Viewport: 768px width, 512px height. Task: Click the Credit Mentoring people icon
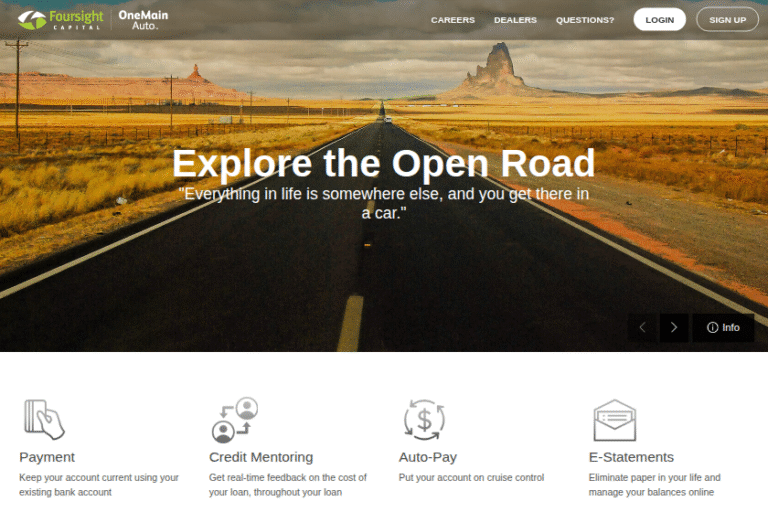(x=235, y=420)
